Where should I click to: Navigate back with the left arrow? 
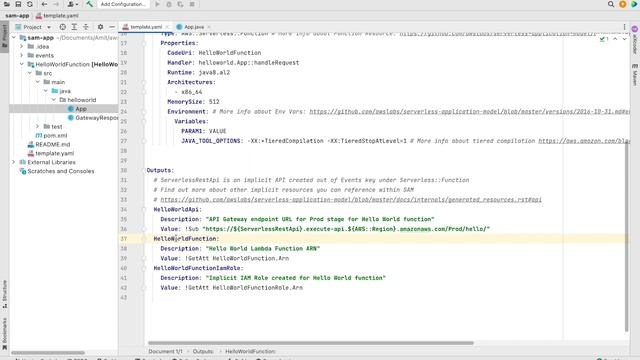tap(44, 4)
